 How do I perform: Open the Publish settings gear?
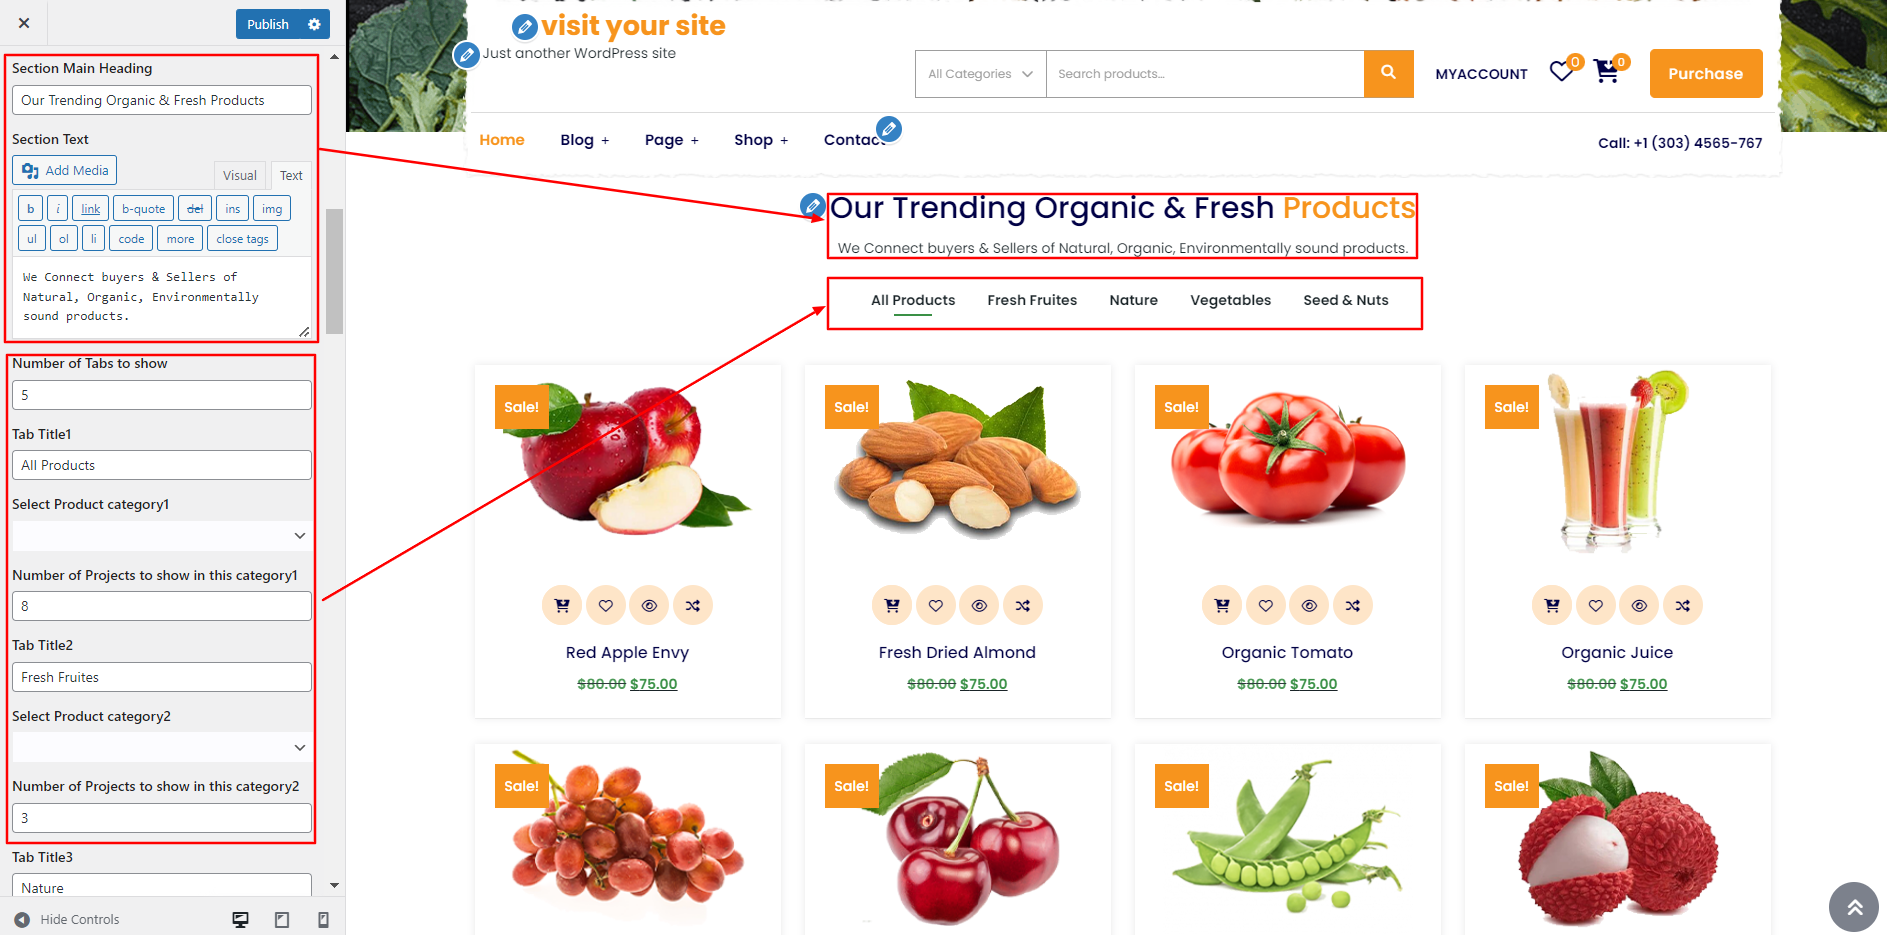pyautogui.click(x=314, y=24)
